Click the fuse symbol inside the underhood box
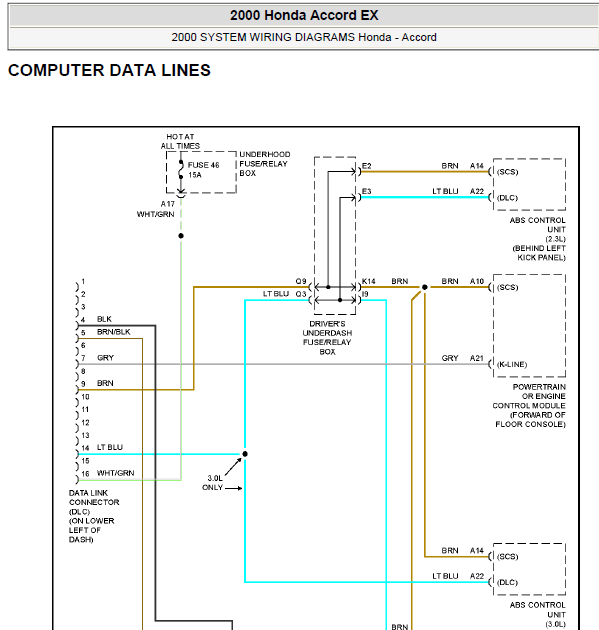 (181, 170)
